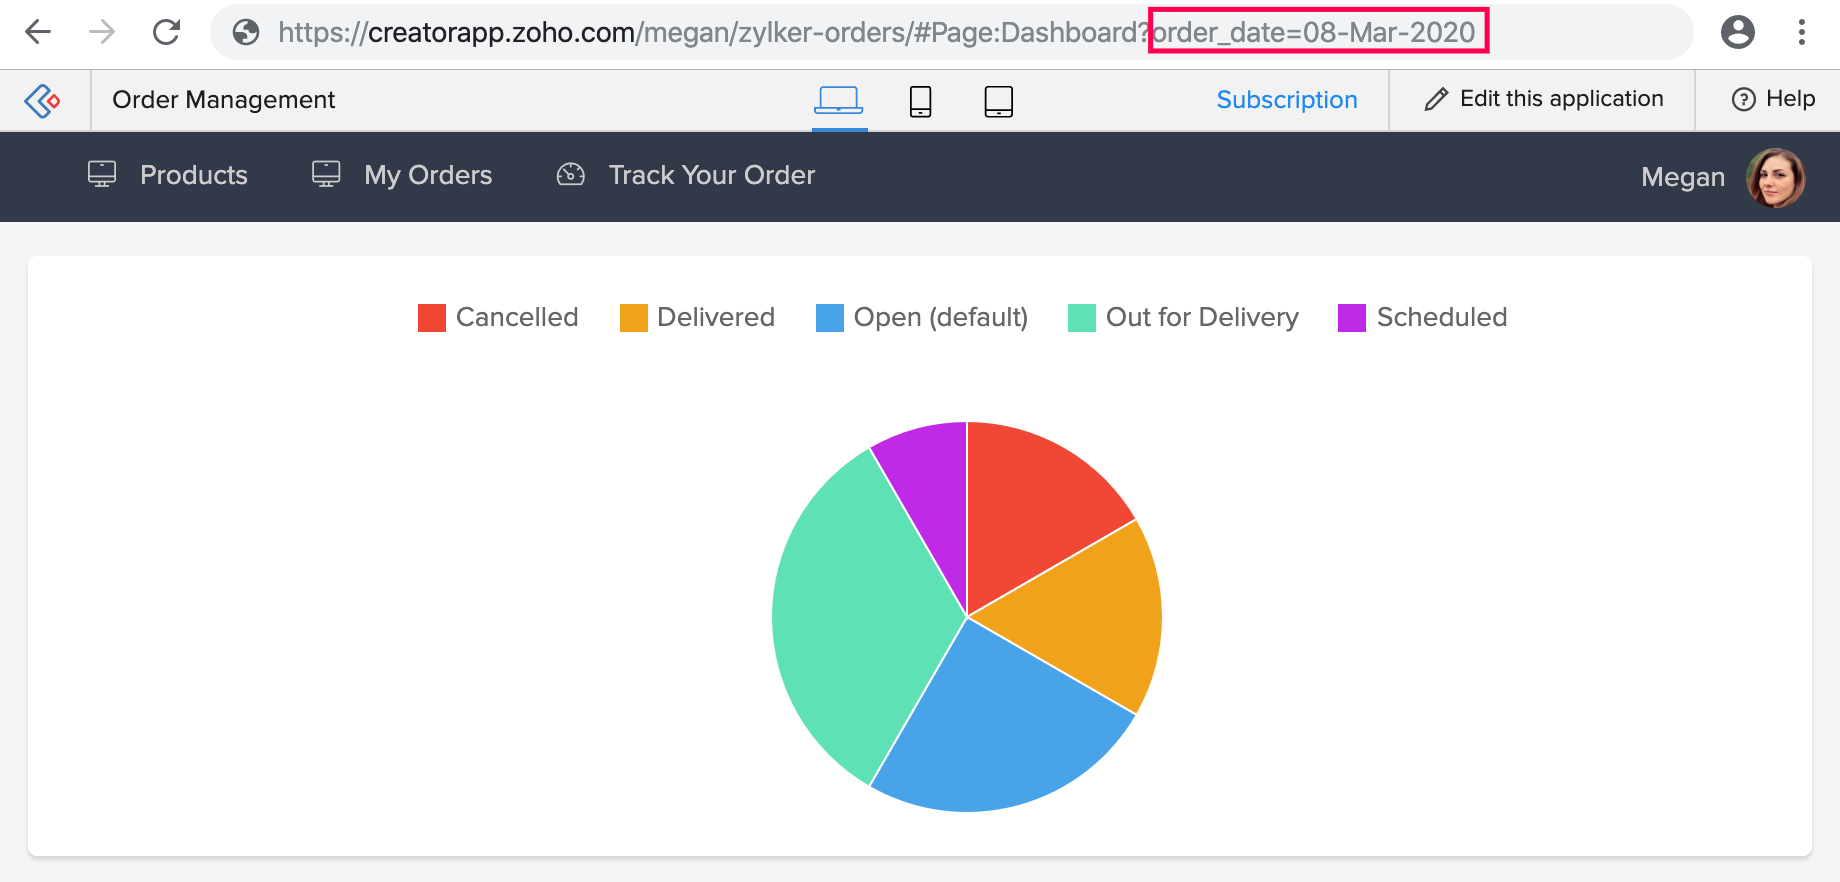Click the browser forward arrow
This screenshot has width=1840, height=882.
(x=102, y=32)
